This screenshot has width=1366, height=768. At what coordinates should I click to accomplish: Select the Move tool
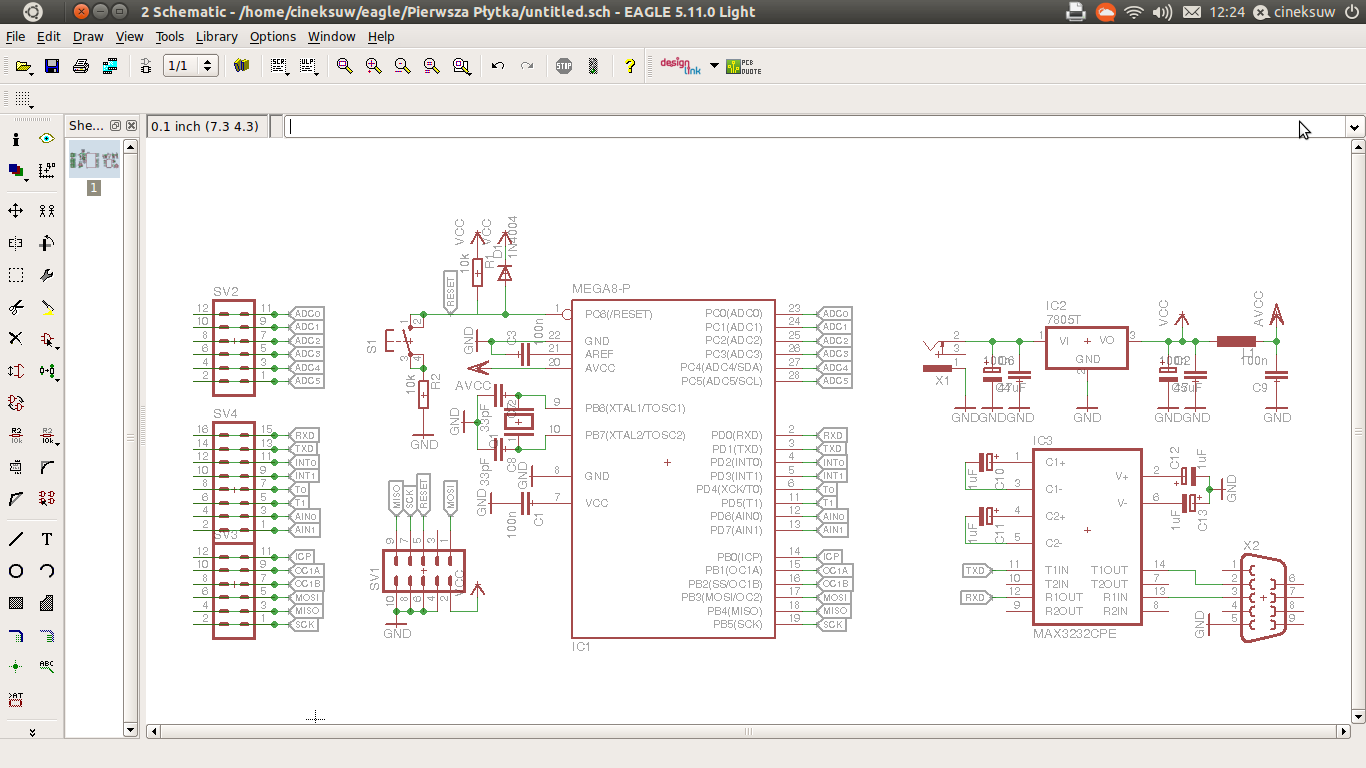16,211
